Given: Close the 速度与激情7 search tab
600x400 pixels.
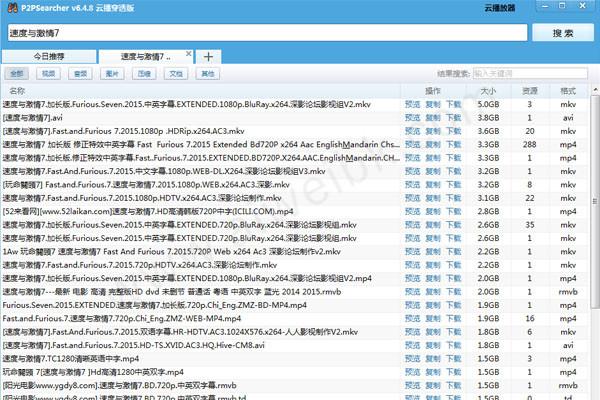Looking at the screenshot, I should (x=189, y=54).
